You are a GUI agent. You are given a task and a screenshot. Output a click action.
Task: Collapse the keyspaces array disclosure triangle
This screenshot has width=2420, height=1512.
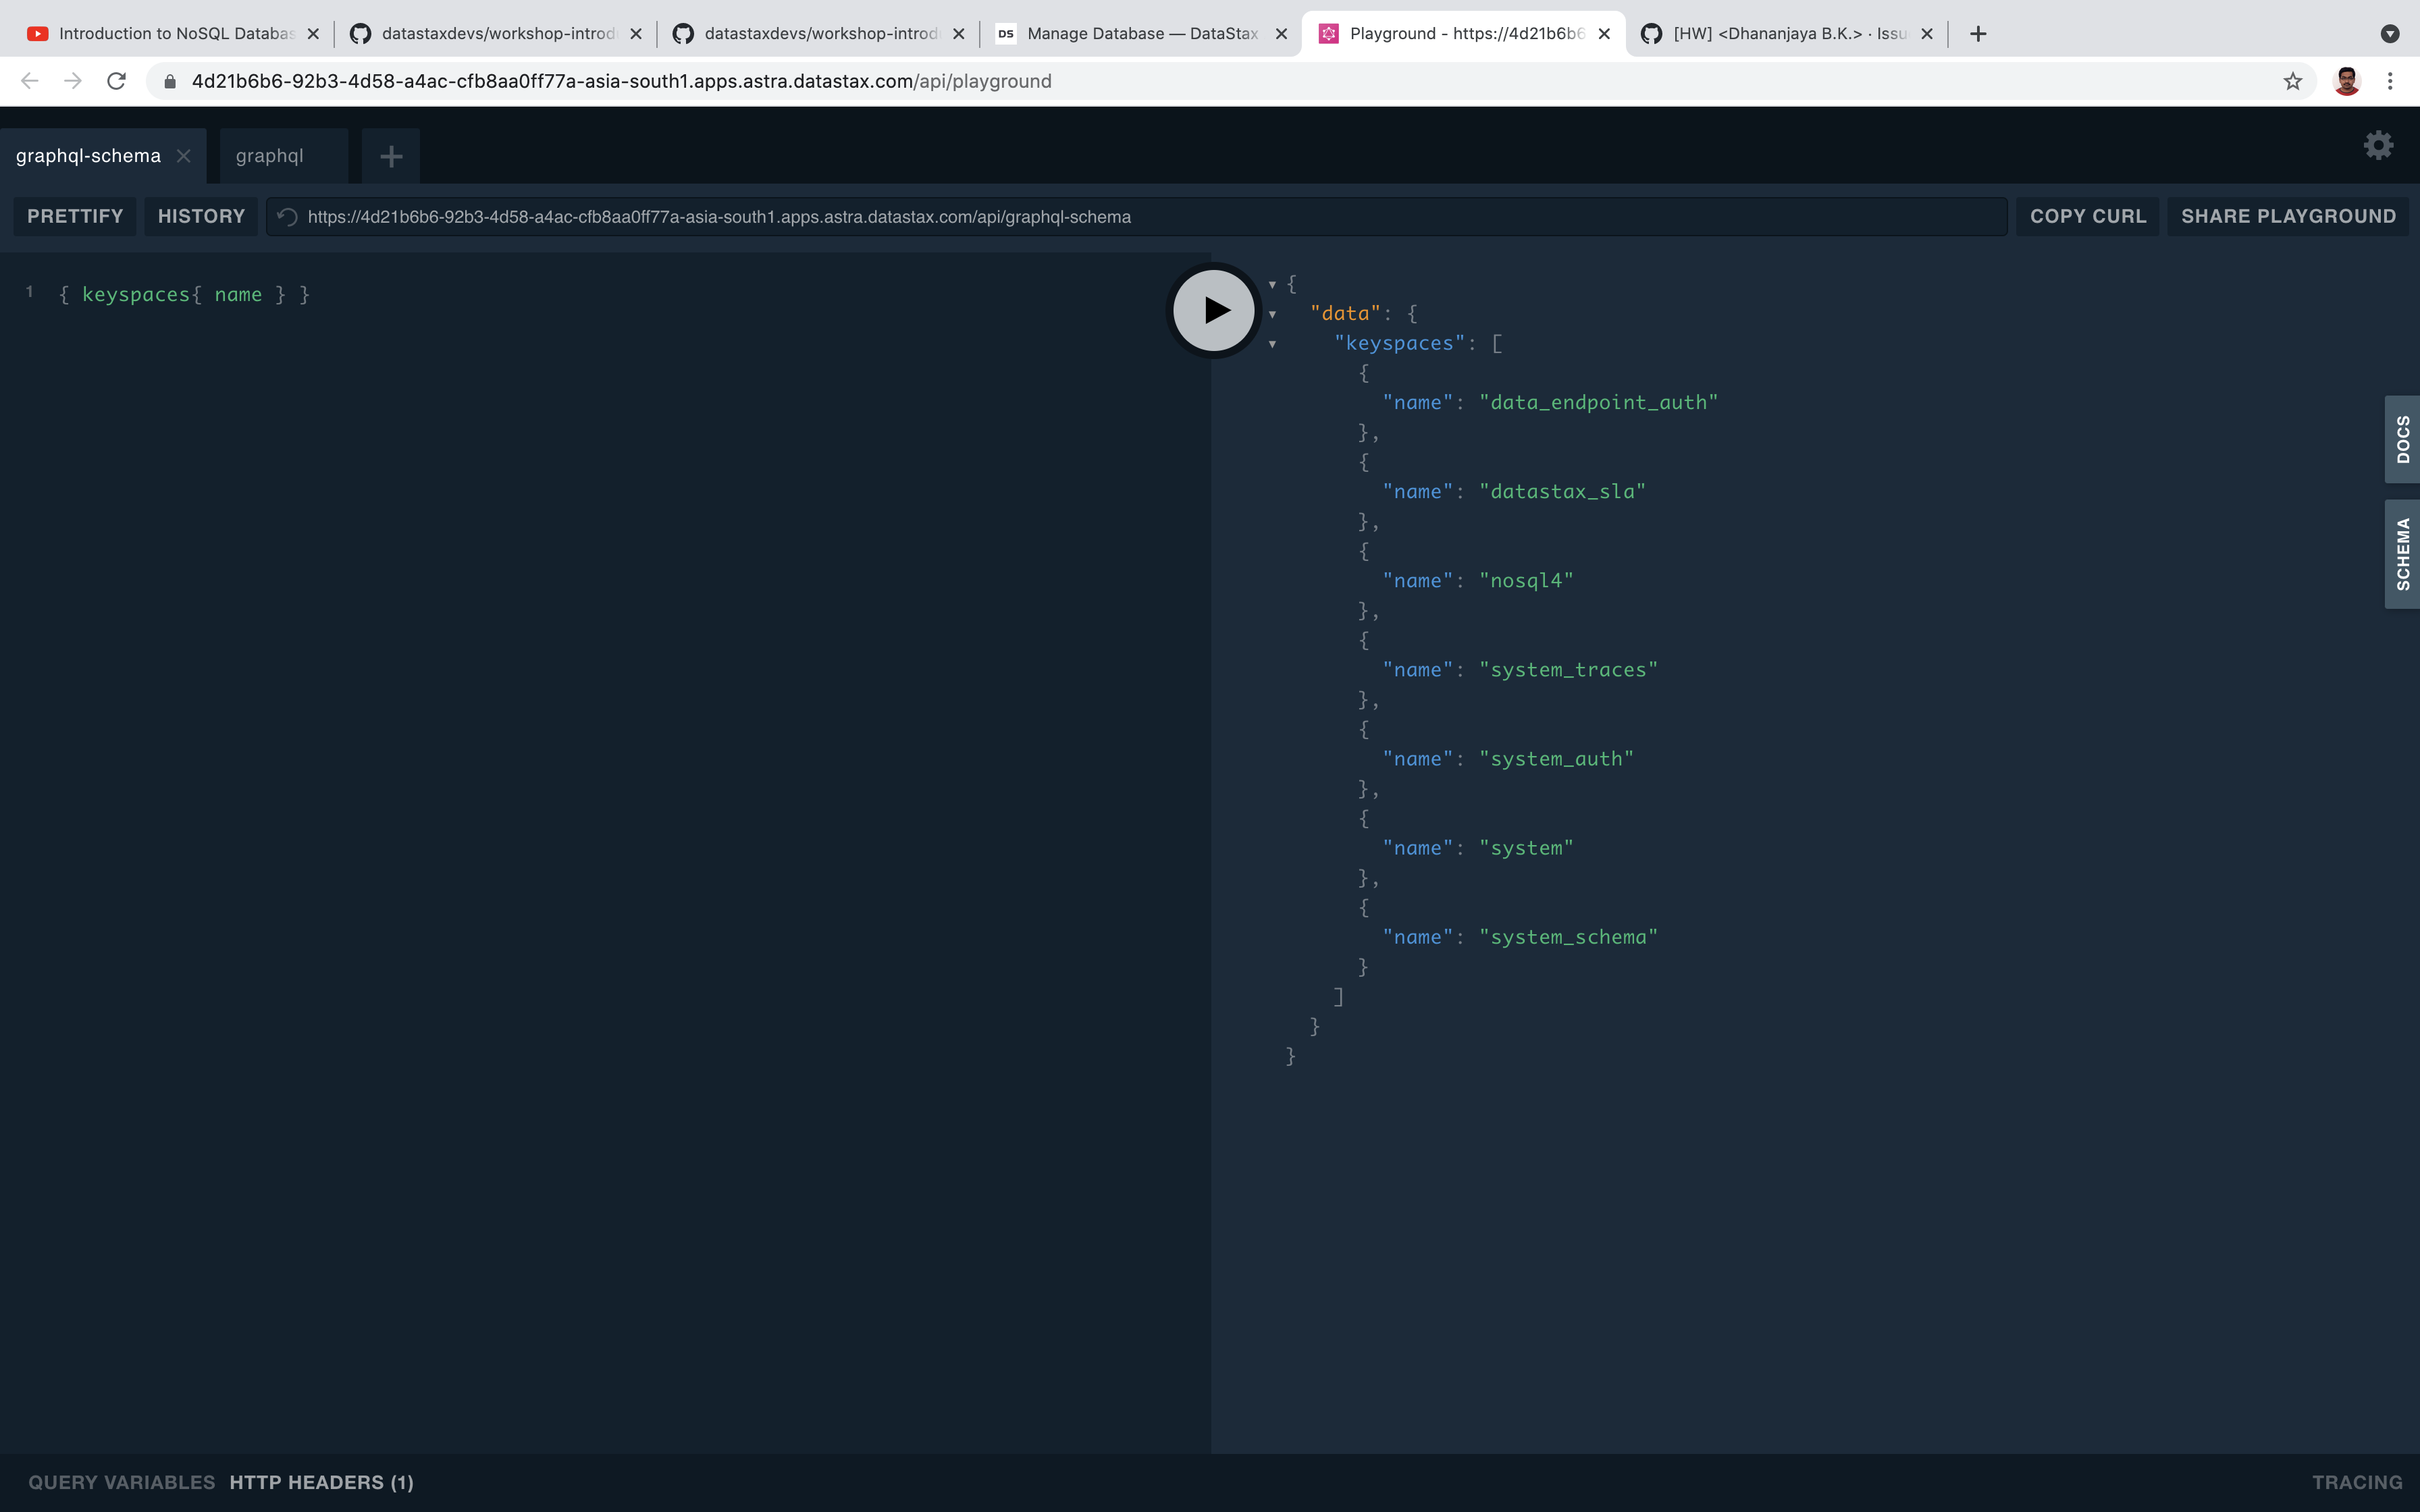coord(1272,344)
